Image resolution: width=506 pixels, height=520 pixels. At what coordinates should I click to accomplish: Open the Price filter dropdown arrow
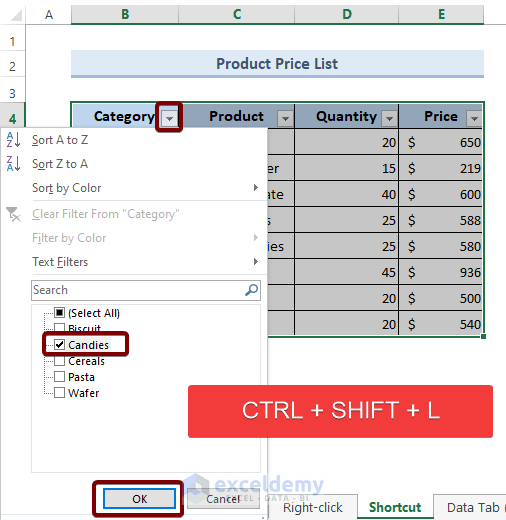(474, 118)
